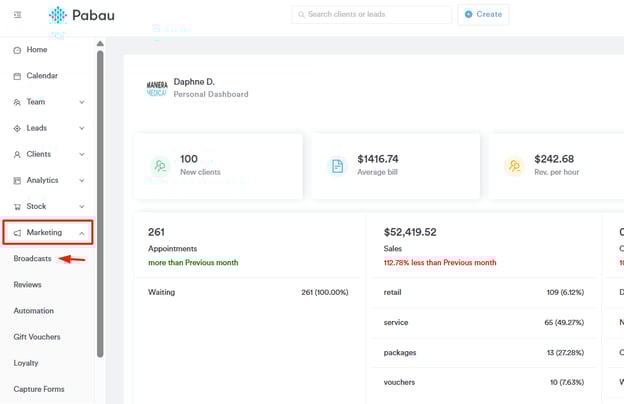This screenshot has width=624, height=404.
Task: Expand the Stock sidebar section
Action: pyautogui.click(x=48, y=206)
